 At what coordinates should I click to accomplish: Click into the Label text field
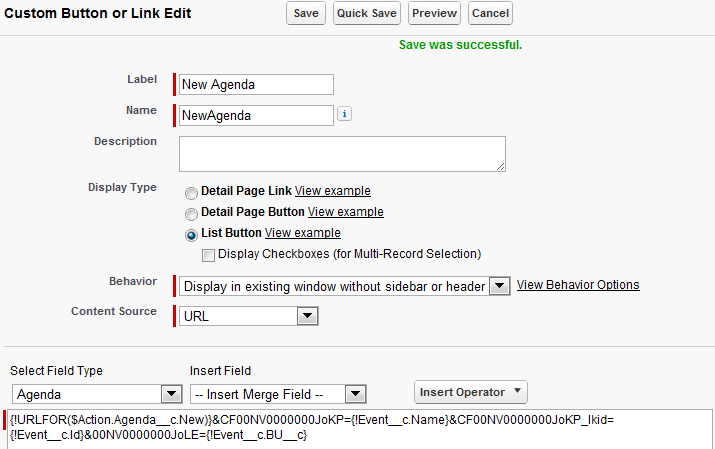click(256, 85)
